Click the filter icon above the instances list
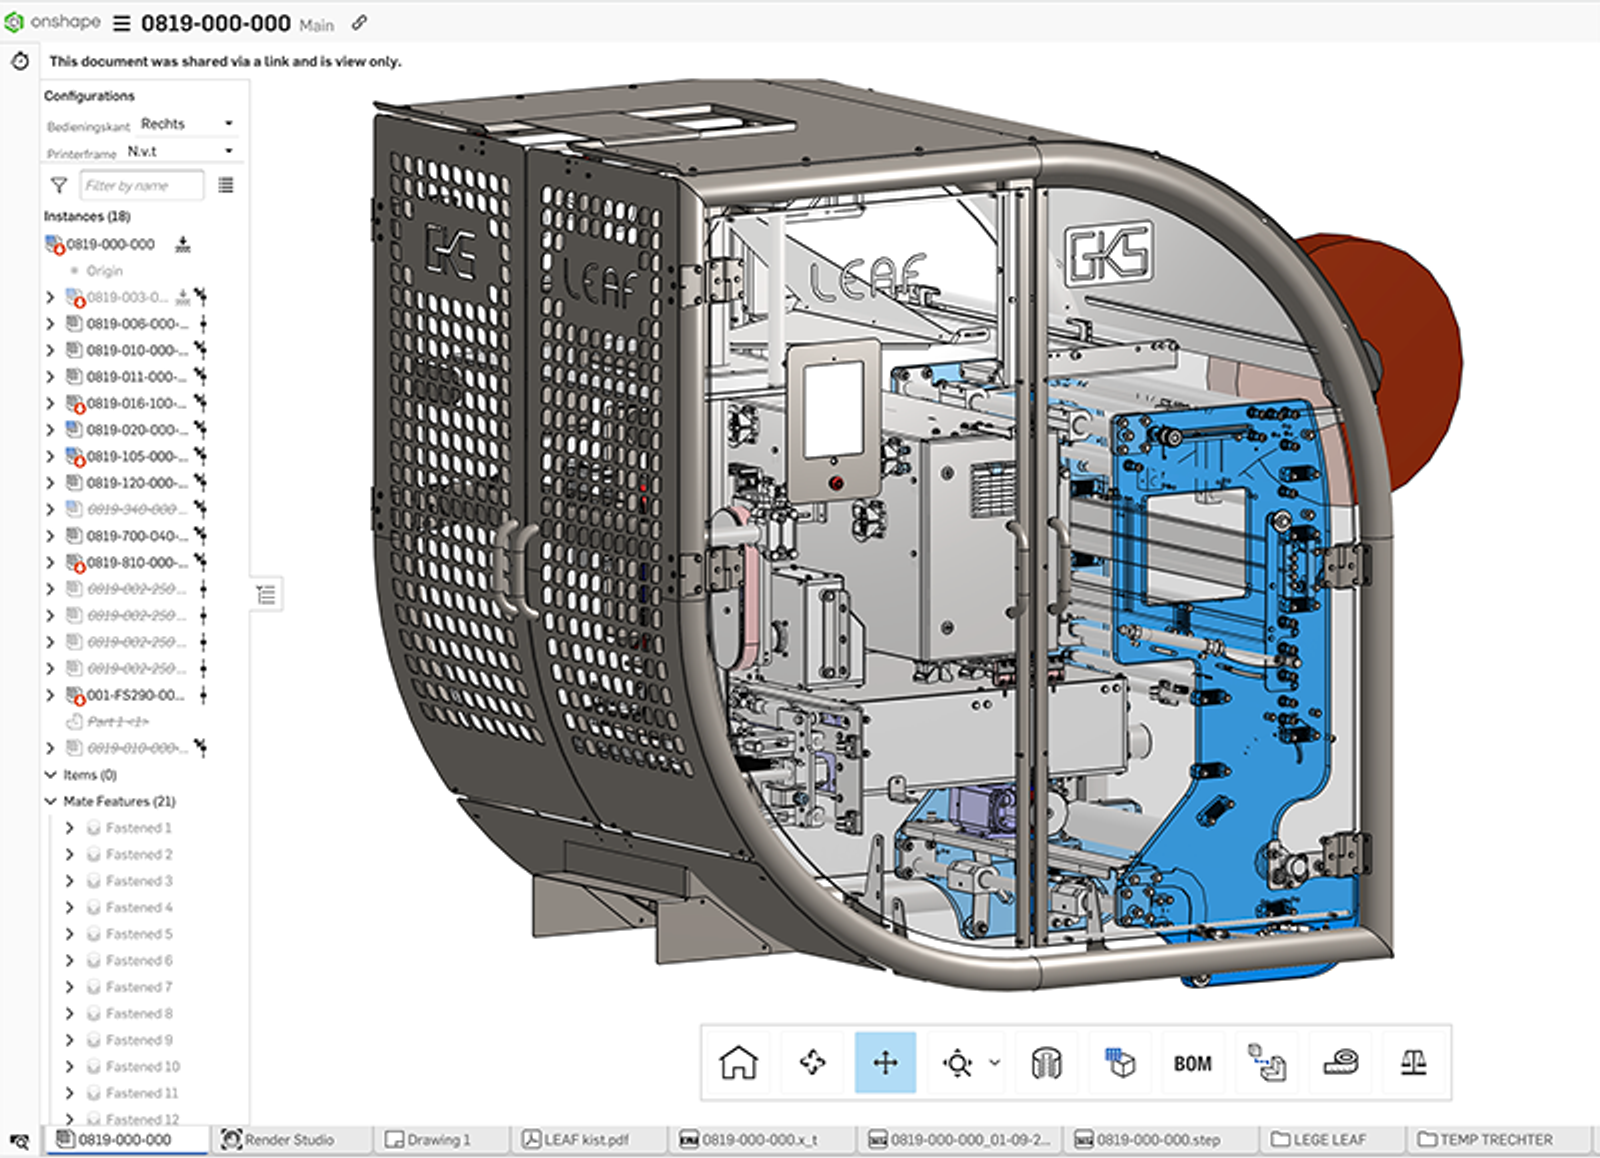1600x1158 pixels. [59, 185]
